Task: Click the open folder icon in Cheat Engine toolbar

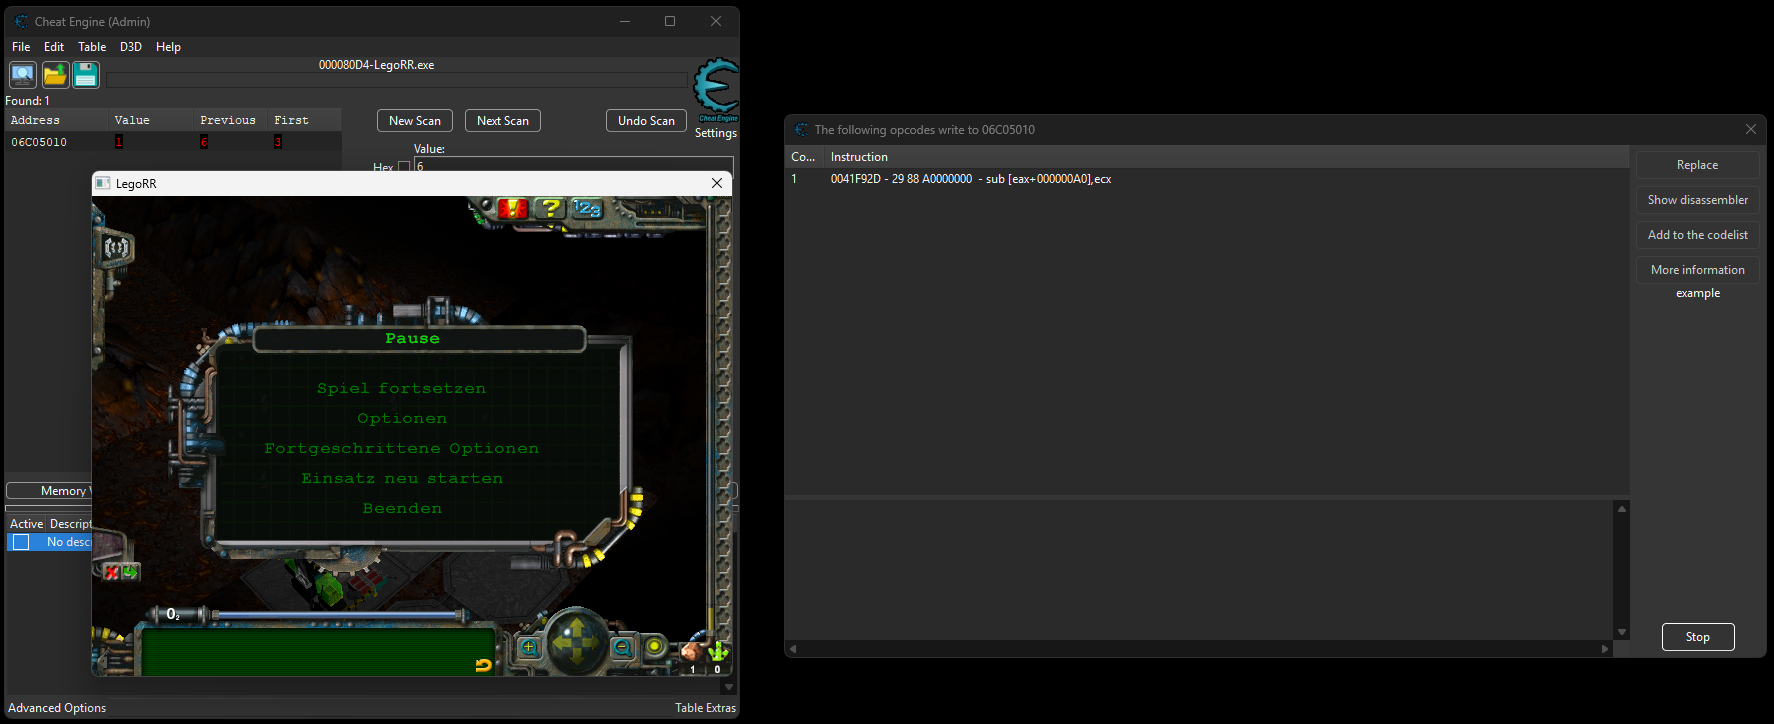Action: (55, 75)
